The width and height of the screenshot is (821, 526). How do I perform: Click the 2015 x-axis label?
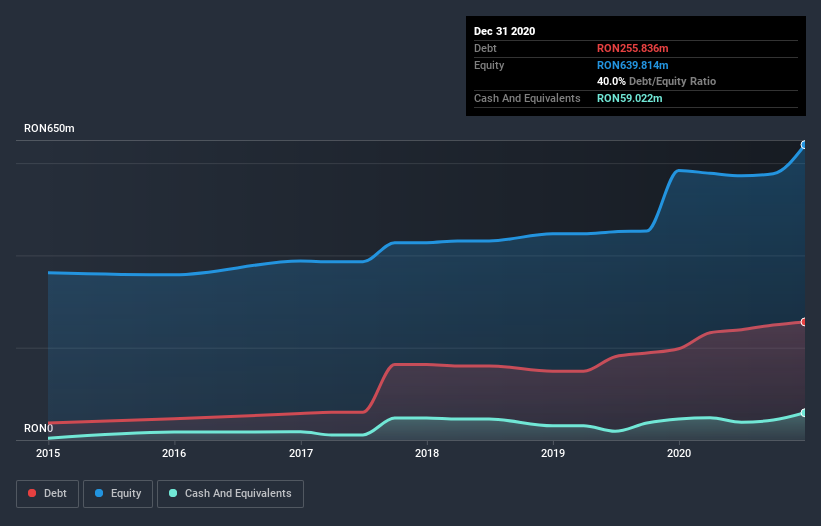[48, 453]
